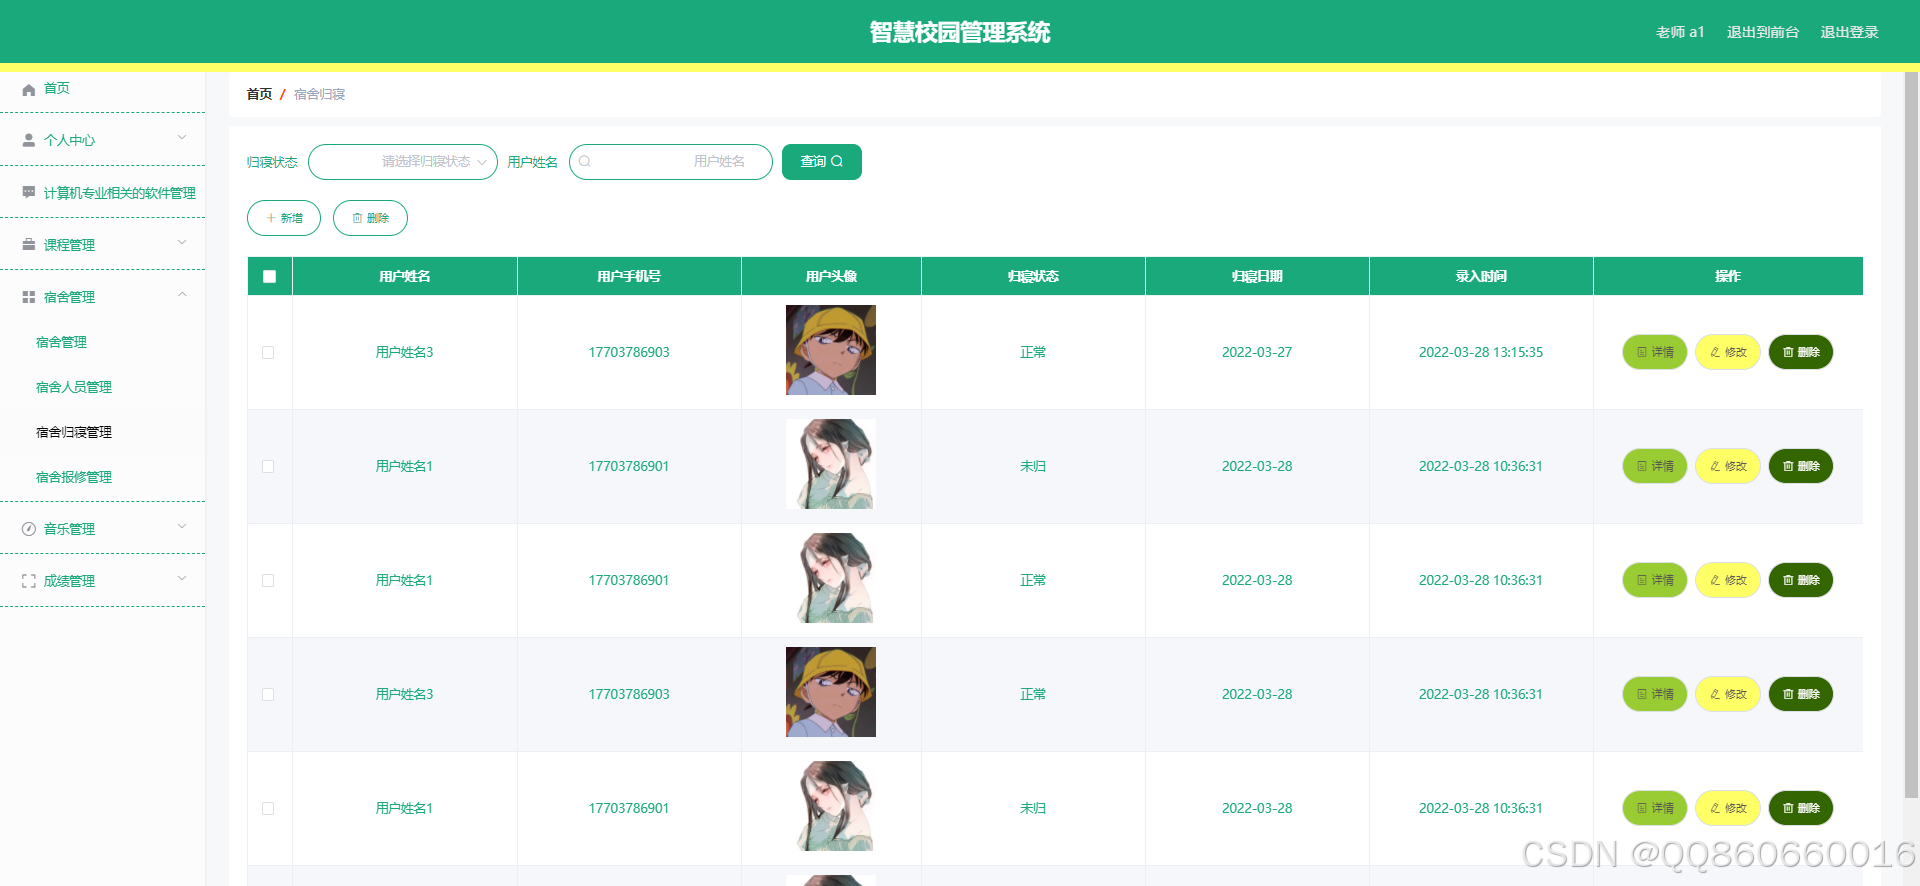Open the 首页 sidebar menu item

pos(102,89)
